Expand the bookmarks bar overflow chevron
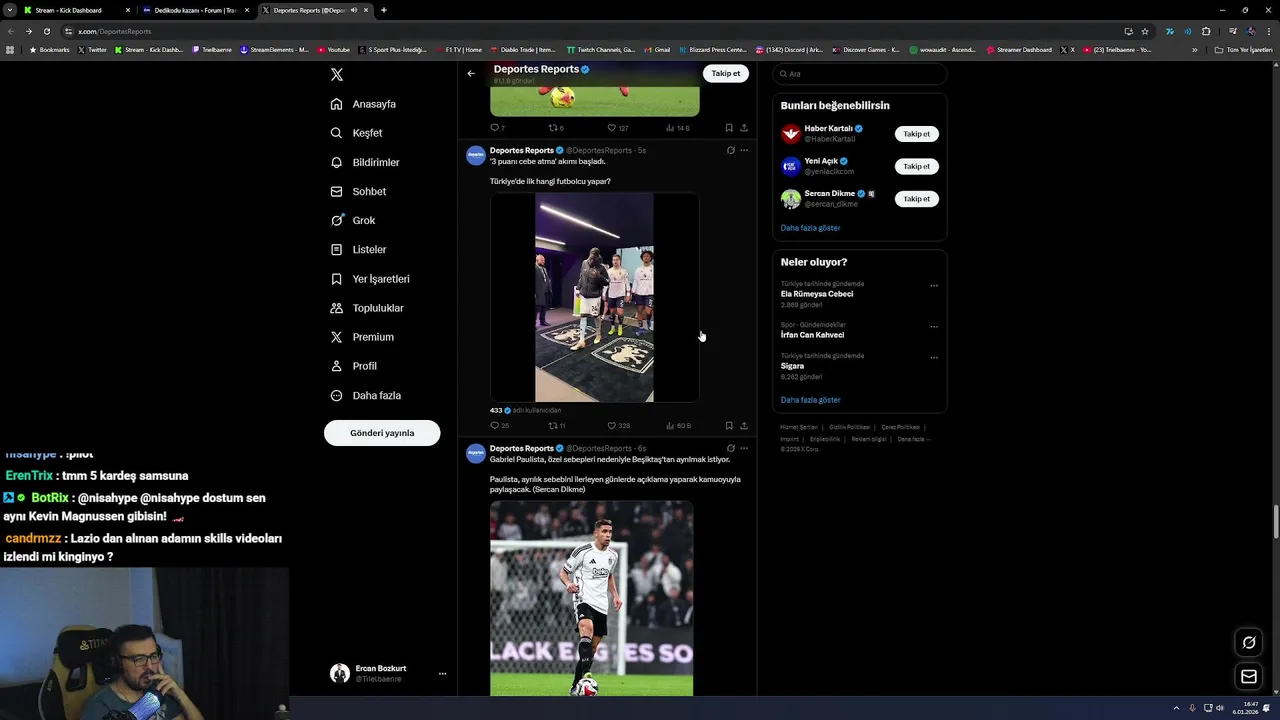1280x720 pixels. click(x=1194, y=50)
